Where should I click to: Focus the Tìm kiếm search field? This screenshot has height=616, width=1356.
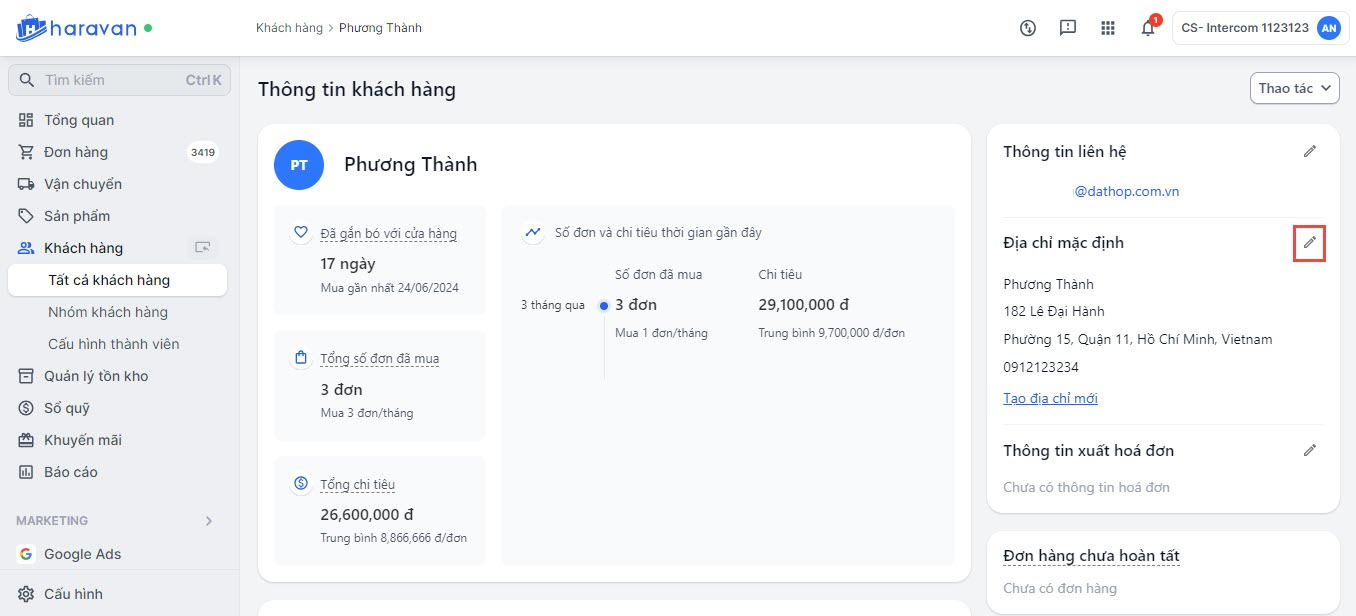(x=110, y=80)
